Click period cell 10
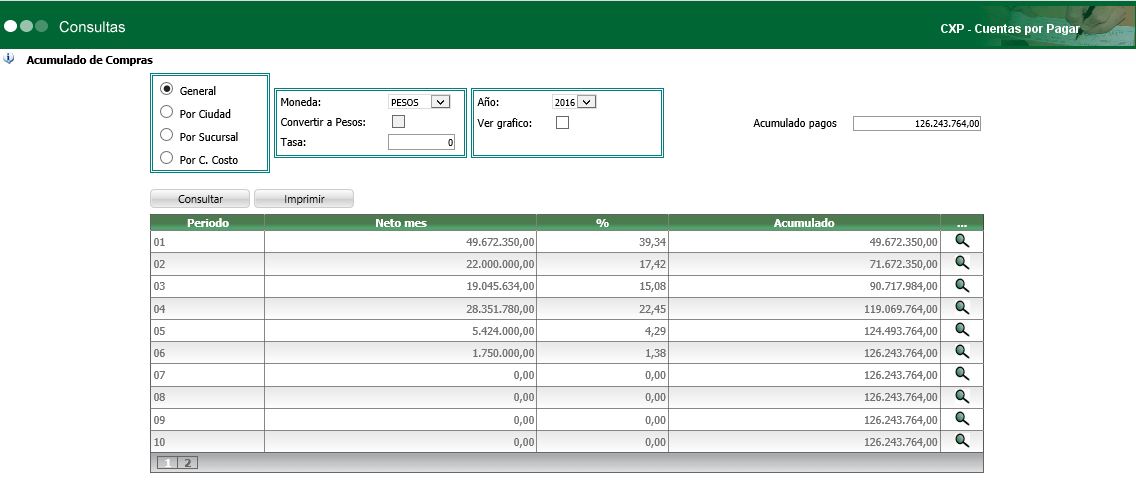 [x=207, y=442]
